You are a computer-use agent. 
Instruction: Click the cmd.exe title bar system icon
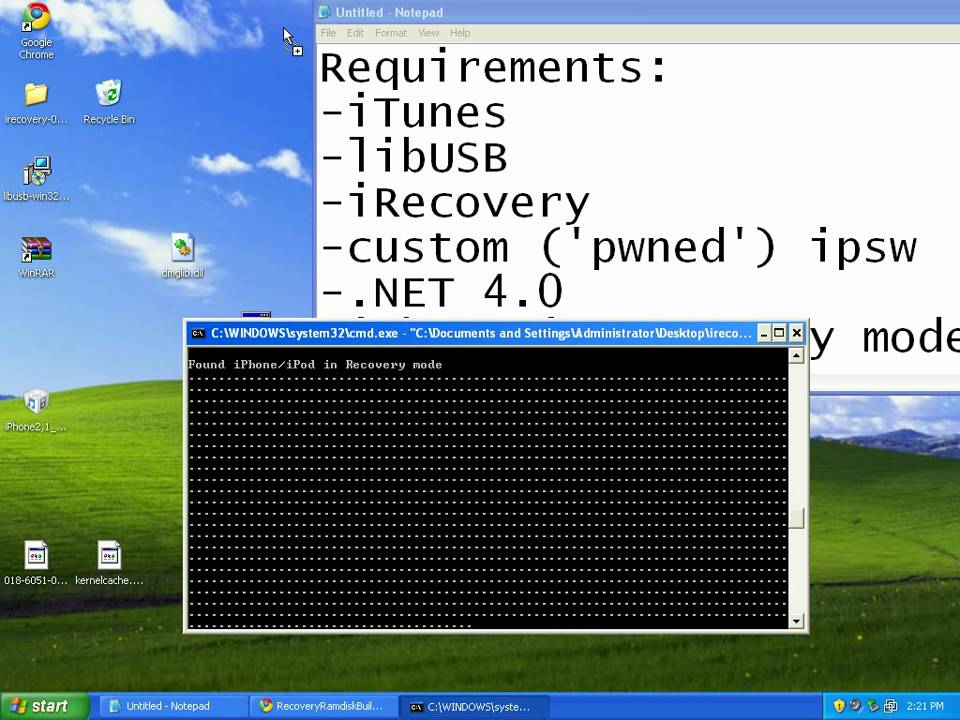(198, 334)
